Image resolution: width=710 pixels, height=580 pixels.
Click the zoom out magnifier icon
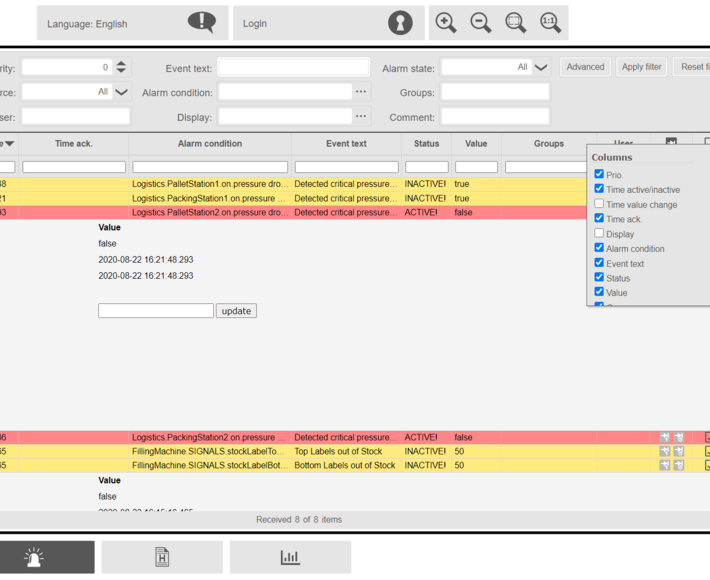(x=481, y=23)
